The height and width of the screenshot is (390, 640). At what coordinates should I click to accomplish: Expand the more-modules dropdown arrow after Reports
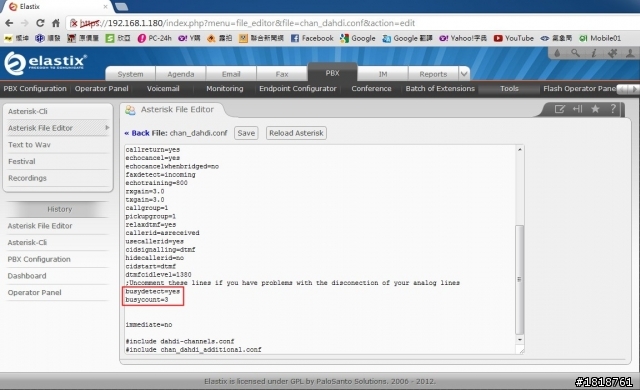(x=464, y=74)
